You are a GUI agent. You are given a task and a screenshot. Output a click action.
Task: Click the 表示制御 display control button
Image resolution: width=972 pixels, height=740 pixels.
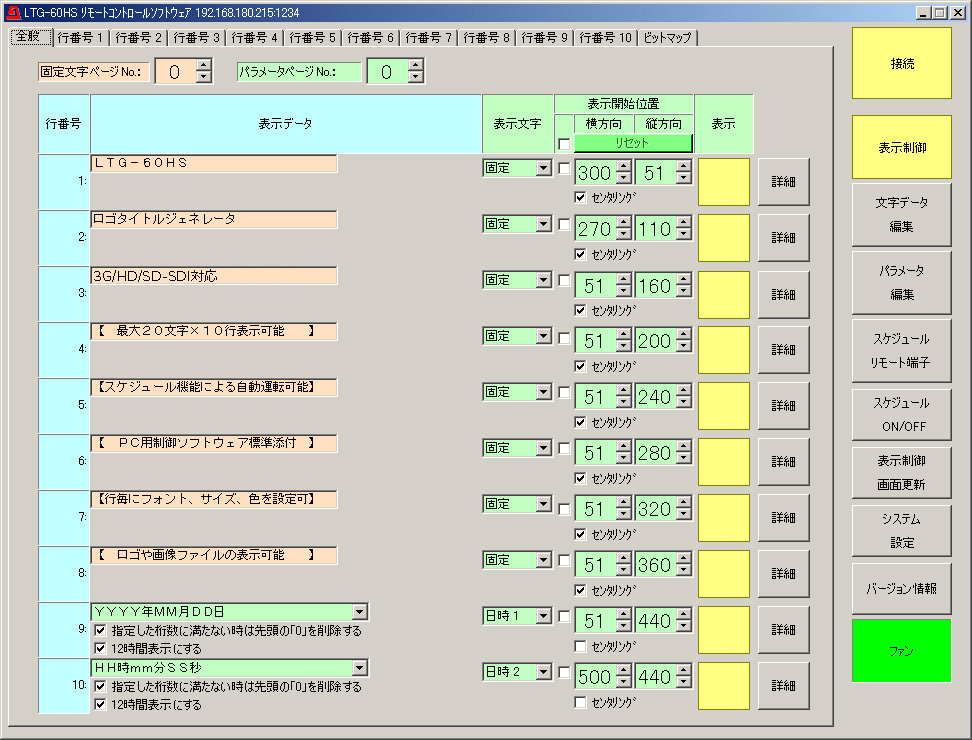click(x=900, y=146)
